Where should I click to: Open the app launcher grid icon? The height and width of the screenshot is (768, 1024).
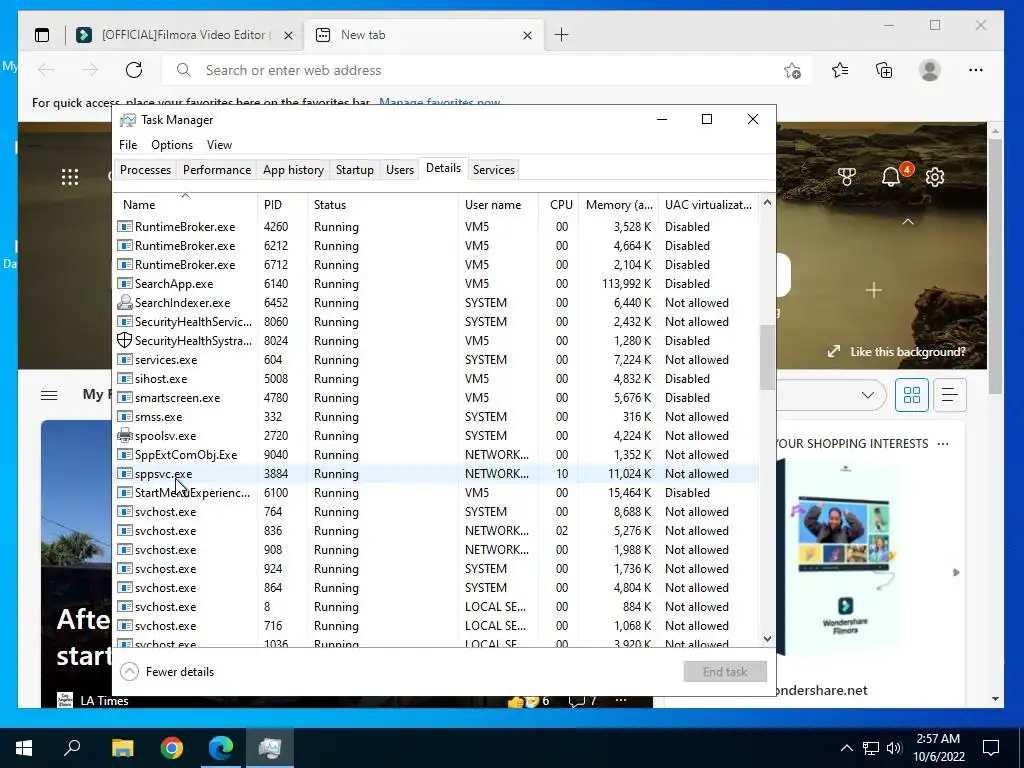[70, 177]
